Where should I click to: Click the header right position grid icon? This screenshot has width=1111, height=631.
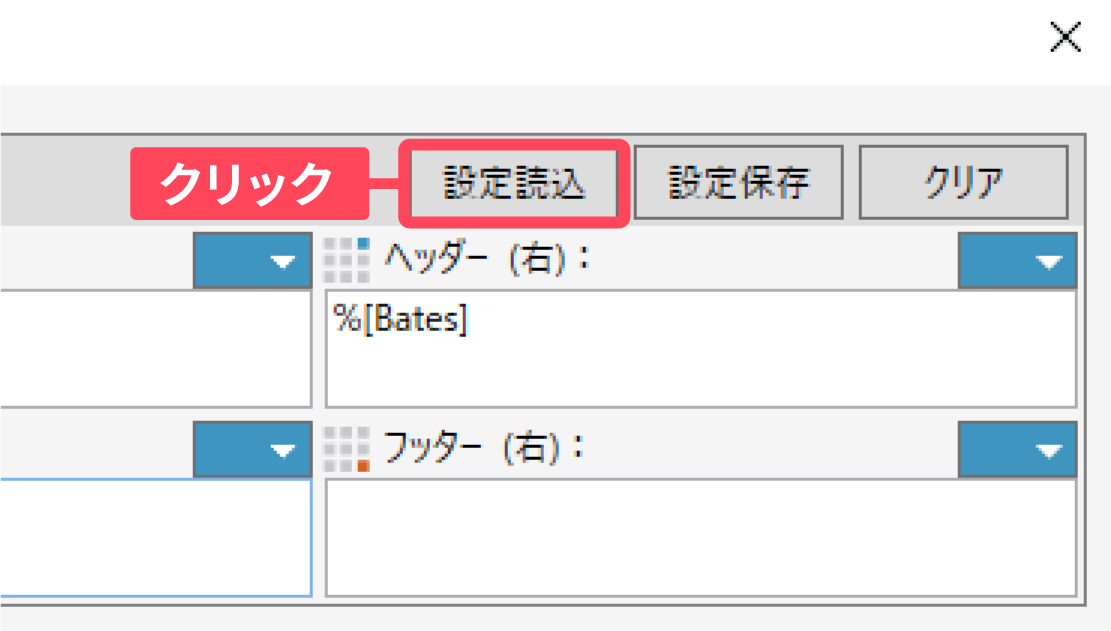(x=347, y=260)
